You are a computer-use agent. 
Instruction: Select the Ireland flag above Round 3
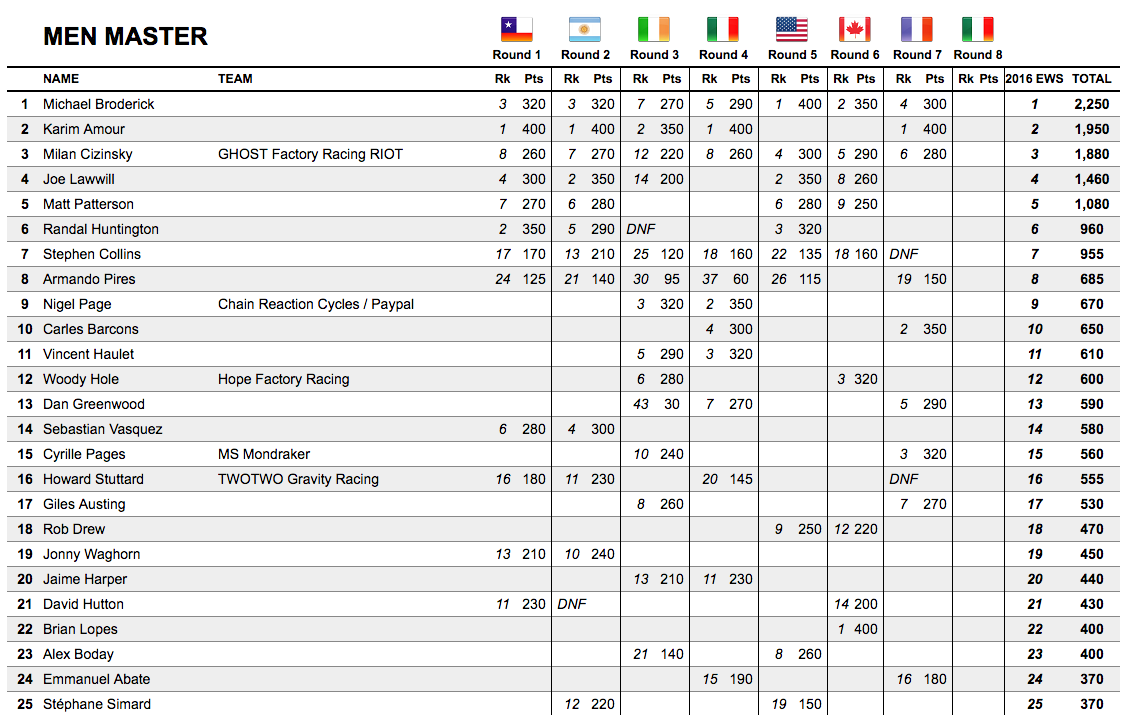tap(654, 29)
